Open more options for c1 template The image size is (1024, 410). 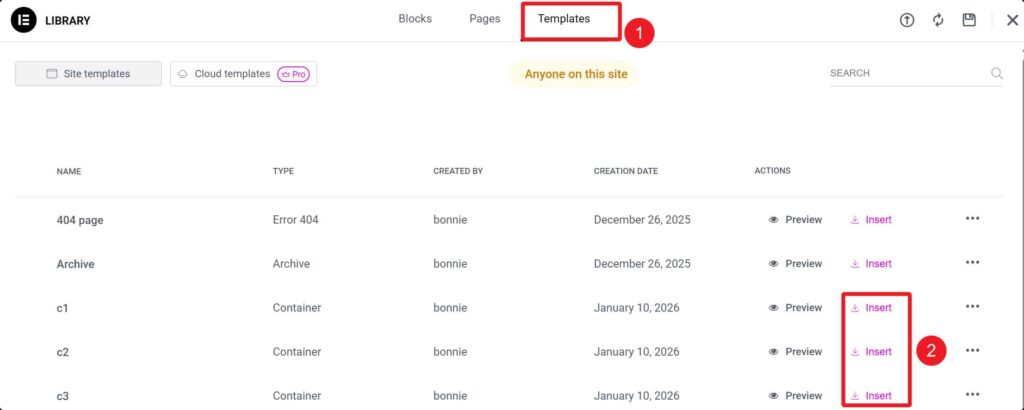[x=972, y=308]
